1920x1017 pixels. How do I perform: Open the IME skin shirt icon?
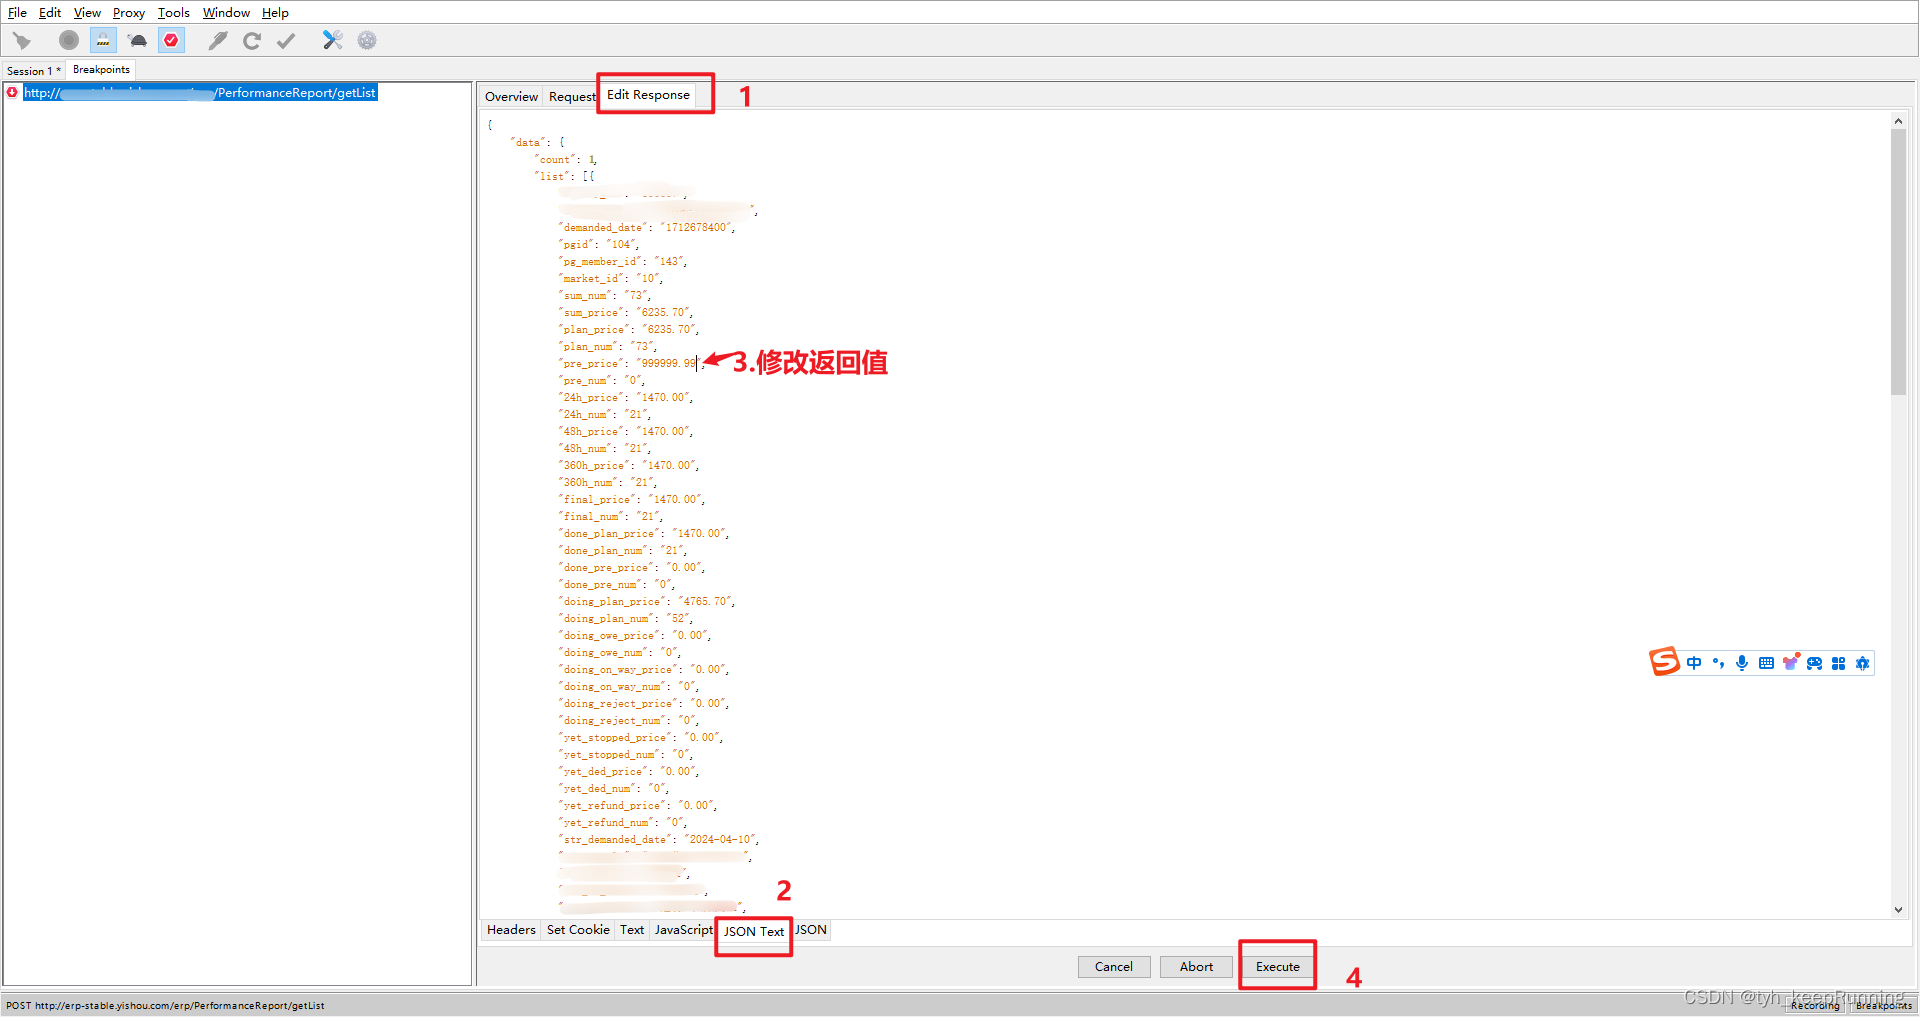click(1790, 662)
